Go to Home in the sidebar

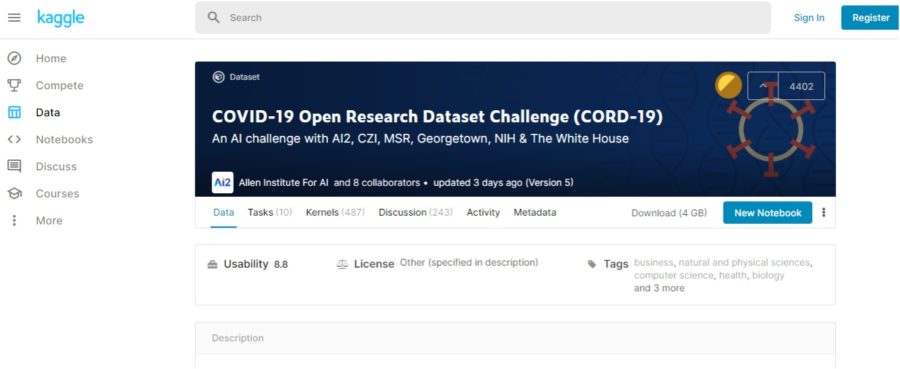click(x=51, y=59)
